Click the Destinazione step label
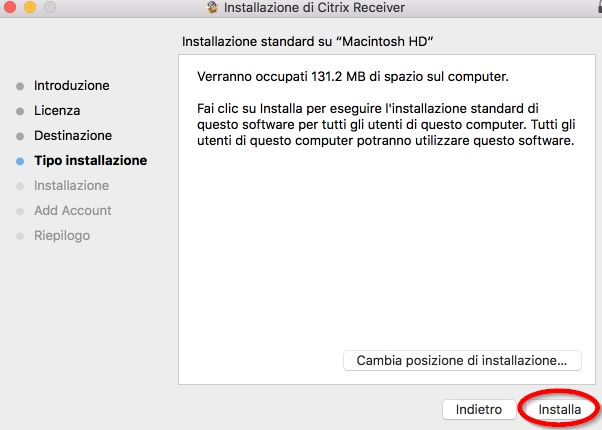602x430 pixels. pyautogui.click(x=73, y=136)
